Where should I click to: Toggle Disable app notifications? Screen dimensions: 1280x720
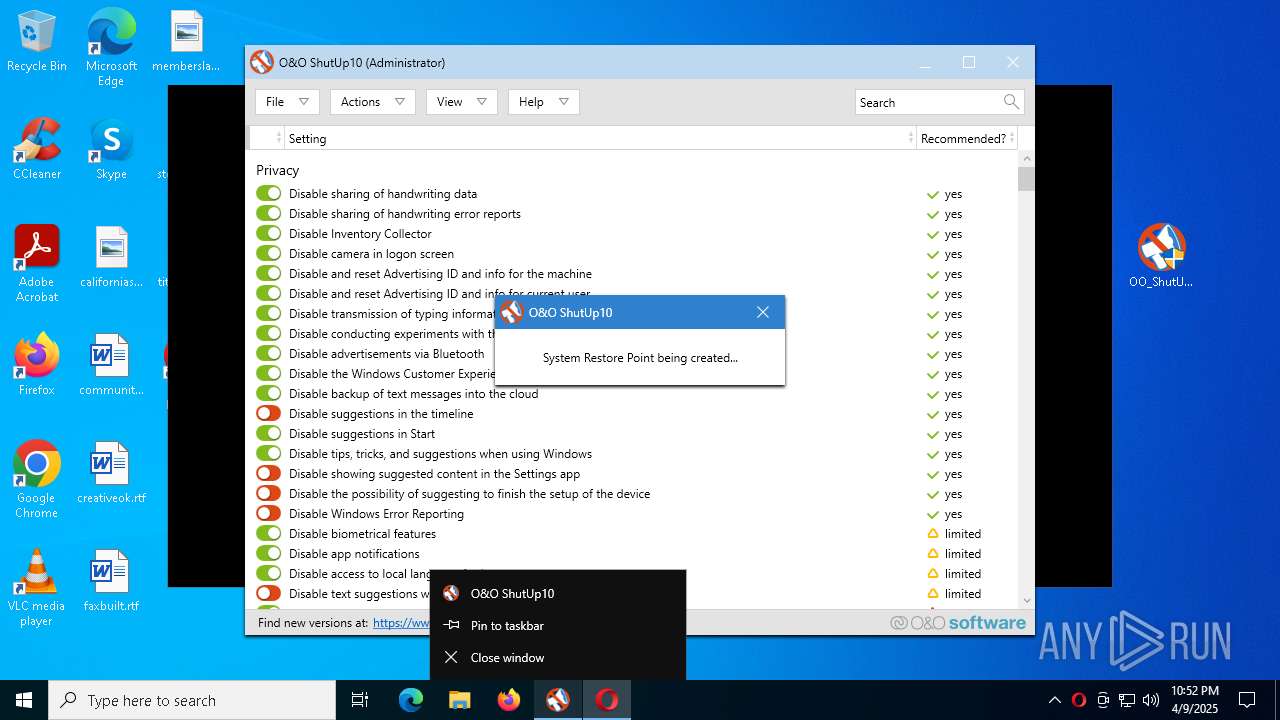tap(268, 554)
